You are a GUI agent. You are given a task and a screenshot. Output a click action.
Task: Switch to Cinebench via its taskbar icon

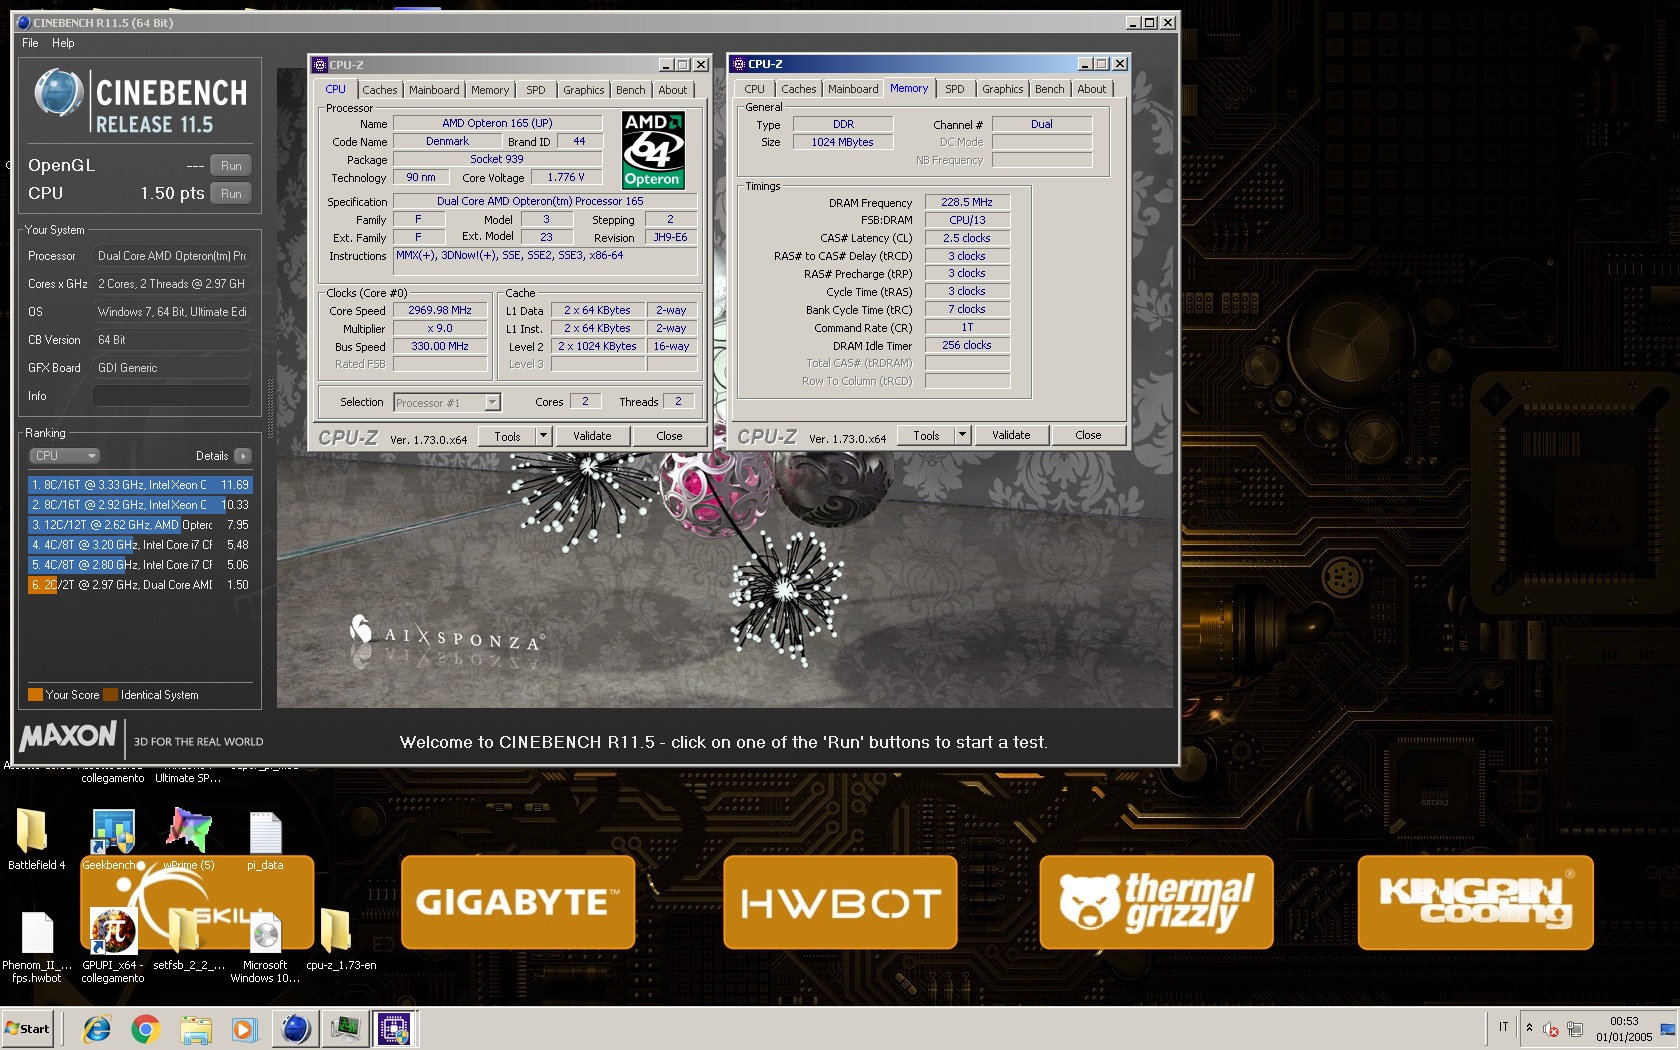pos(295,1029)
